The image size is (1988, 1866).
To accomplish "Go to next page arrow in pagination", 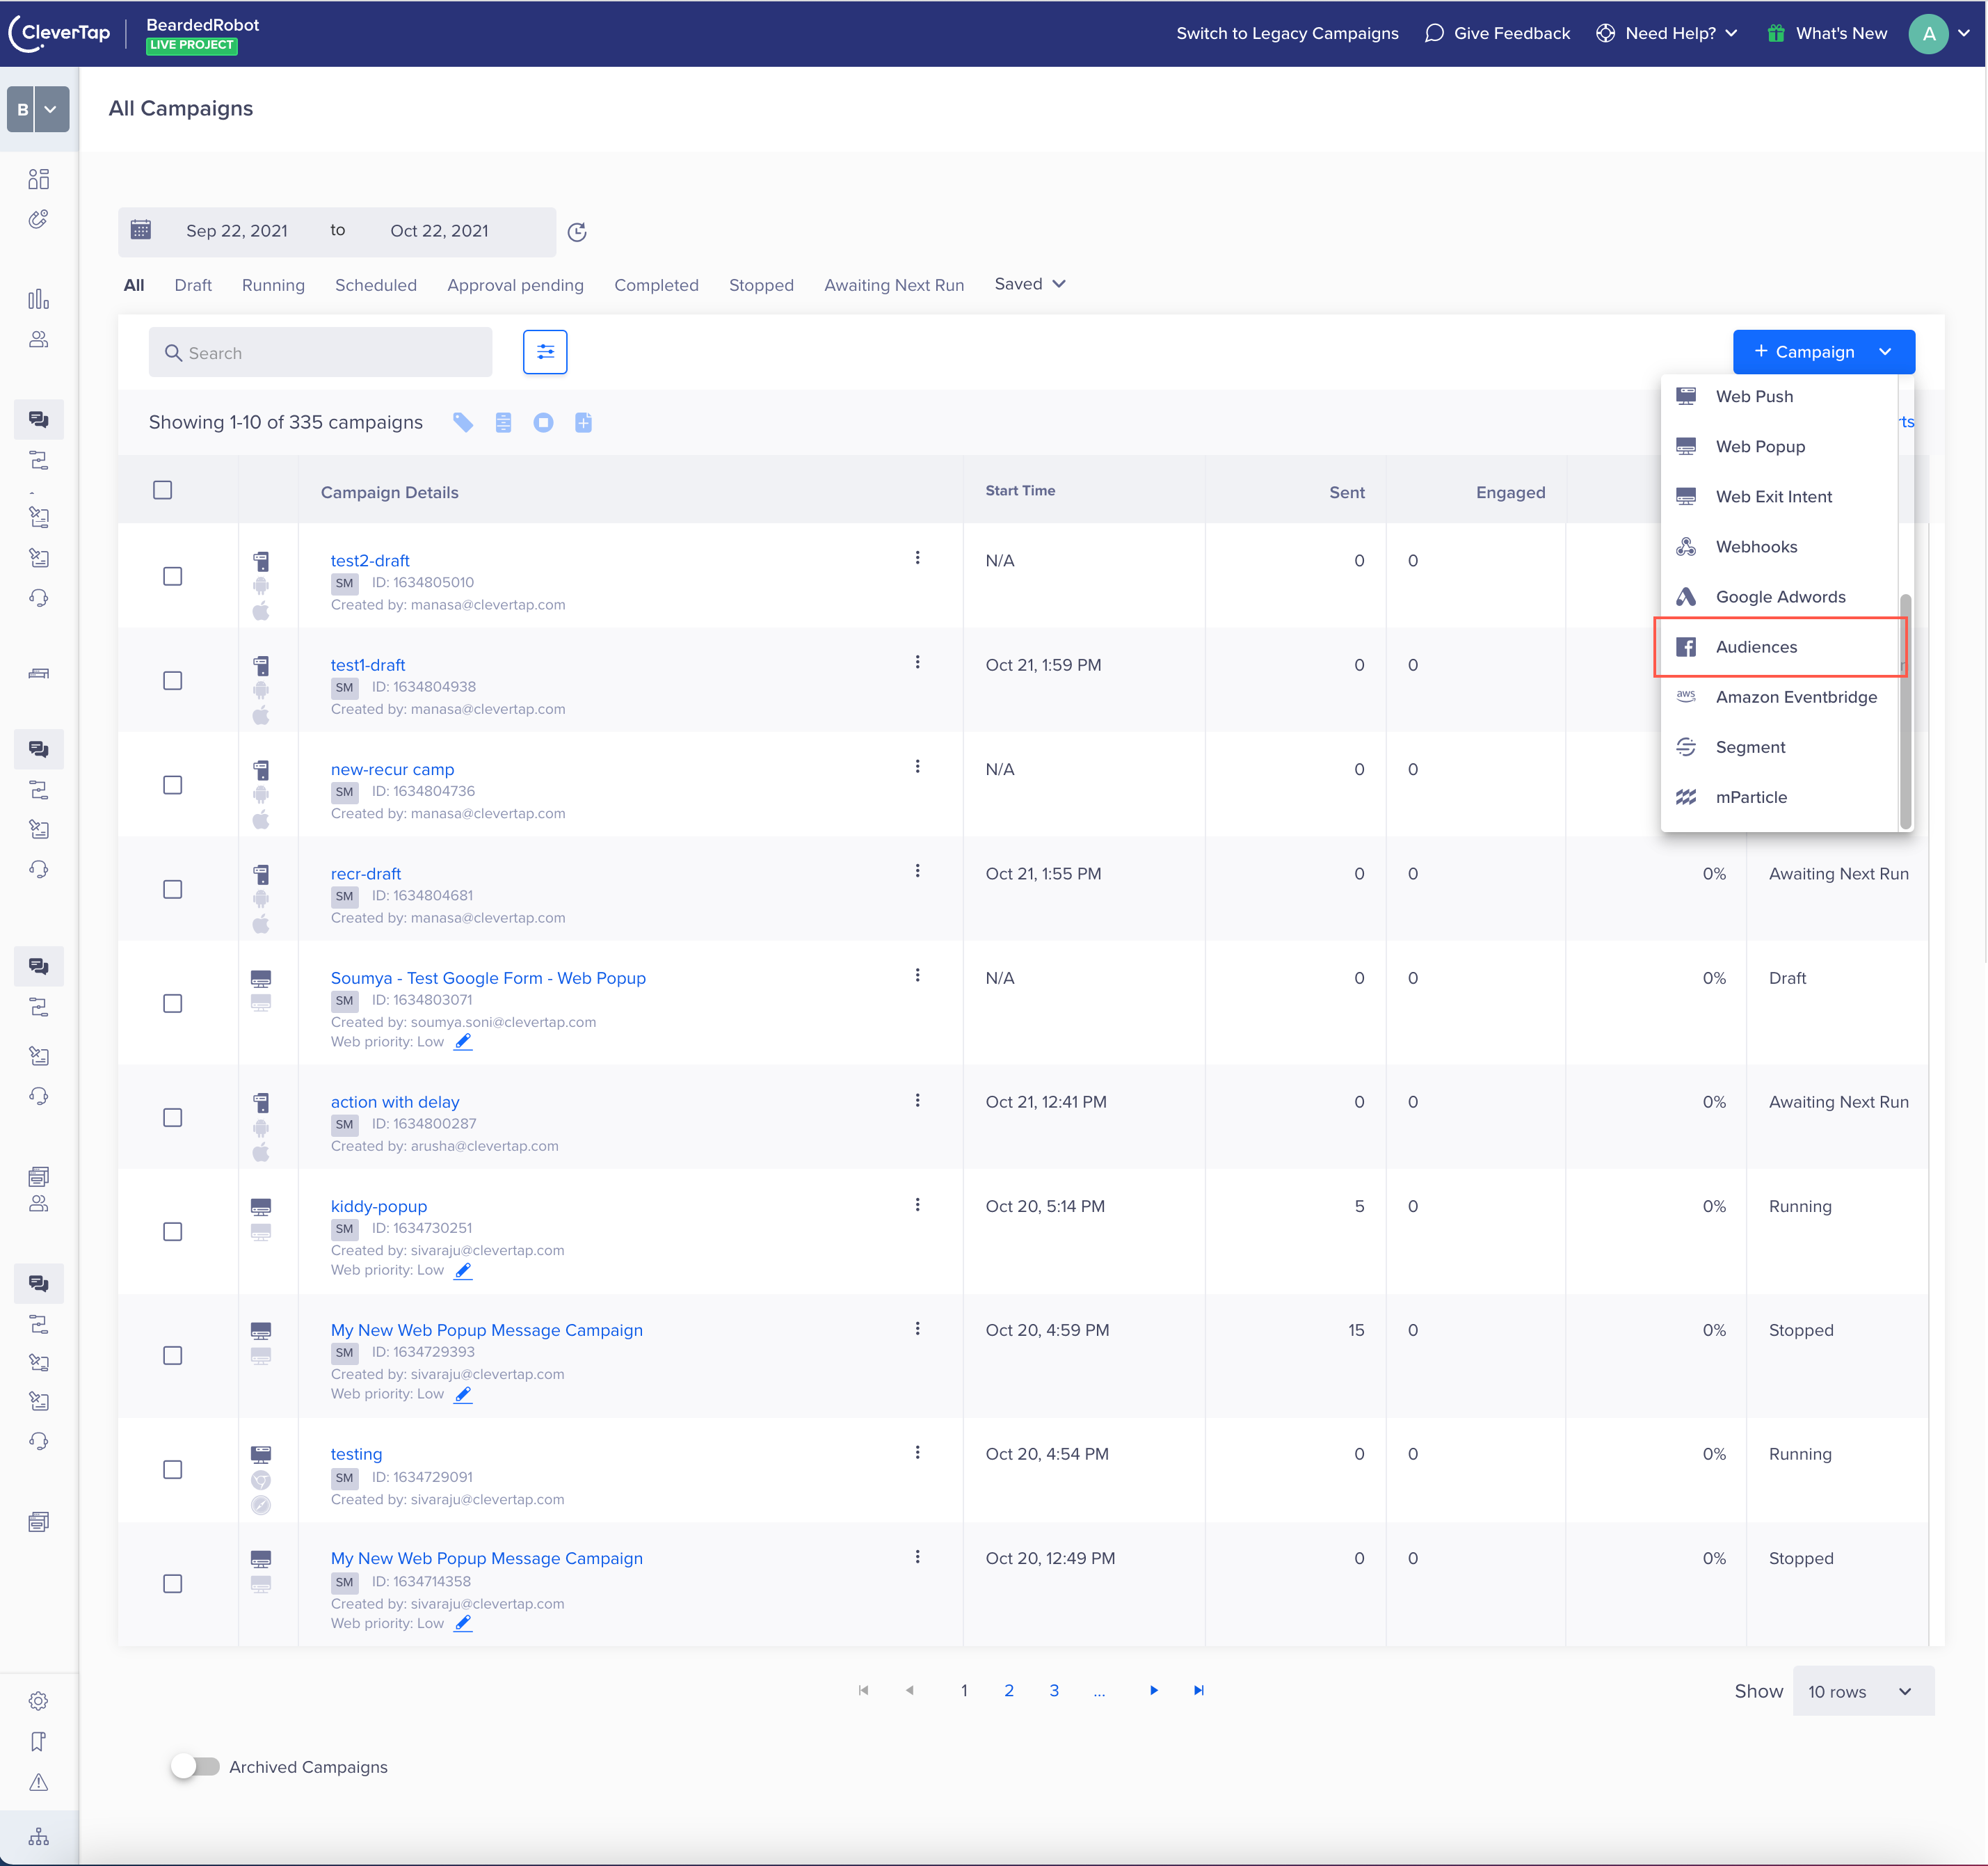I will 1153,1691.
